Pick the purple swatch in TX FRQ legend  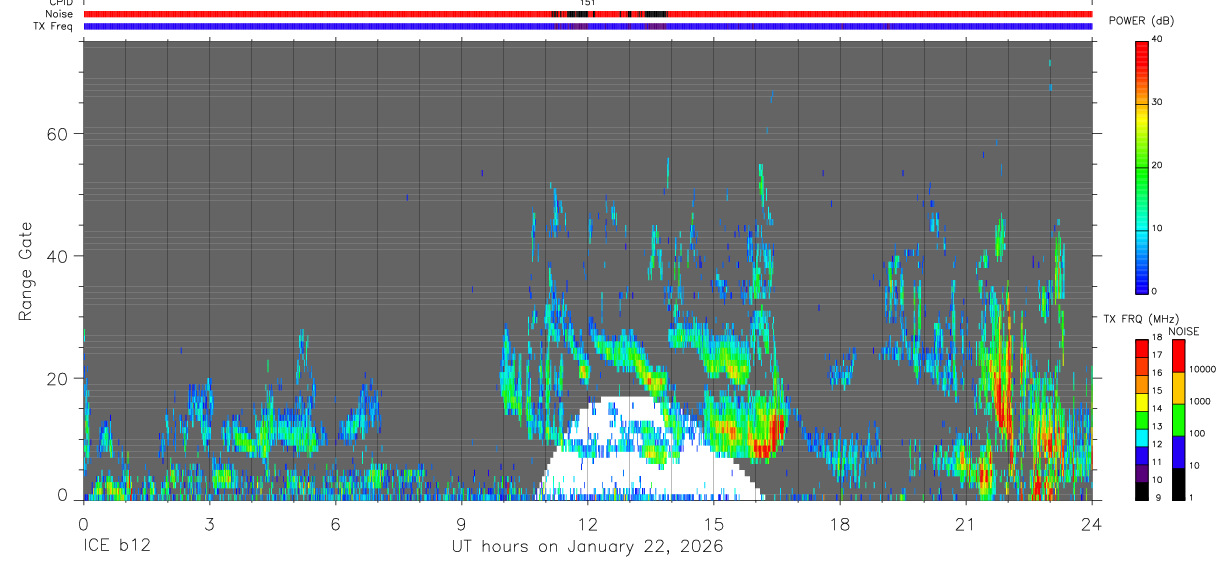coord(1142,471)
